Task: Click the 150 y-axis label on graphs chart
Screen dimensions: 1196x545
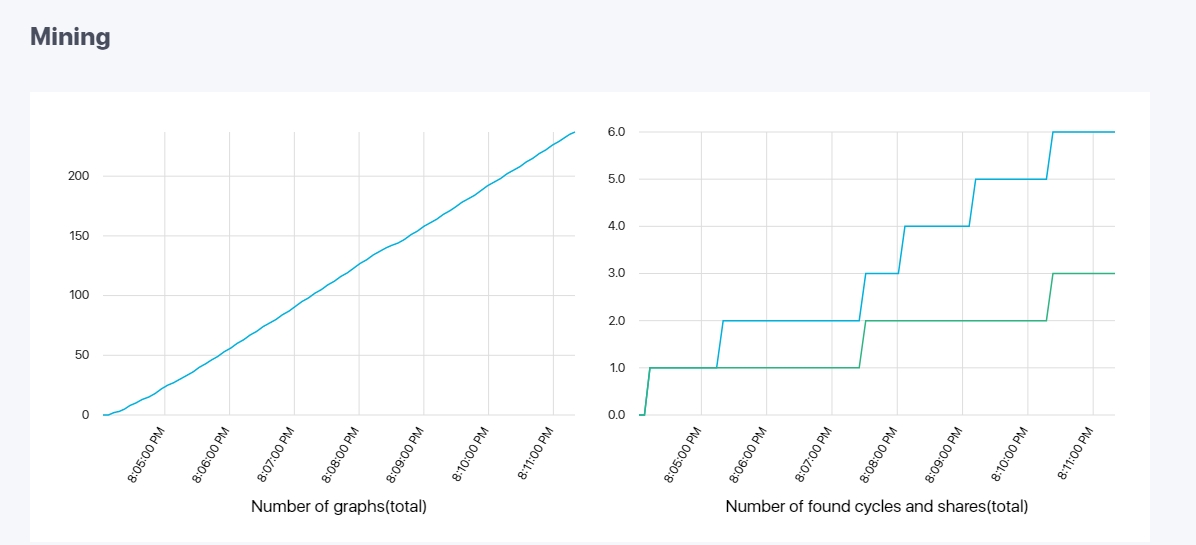Action: (x=80, y=236)
